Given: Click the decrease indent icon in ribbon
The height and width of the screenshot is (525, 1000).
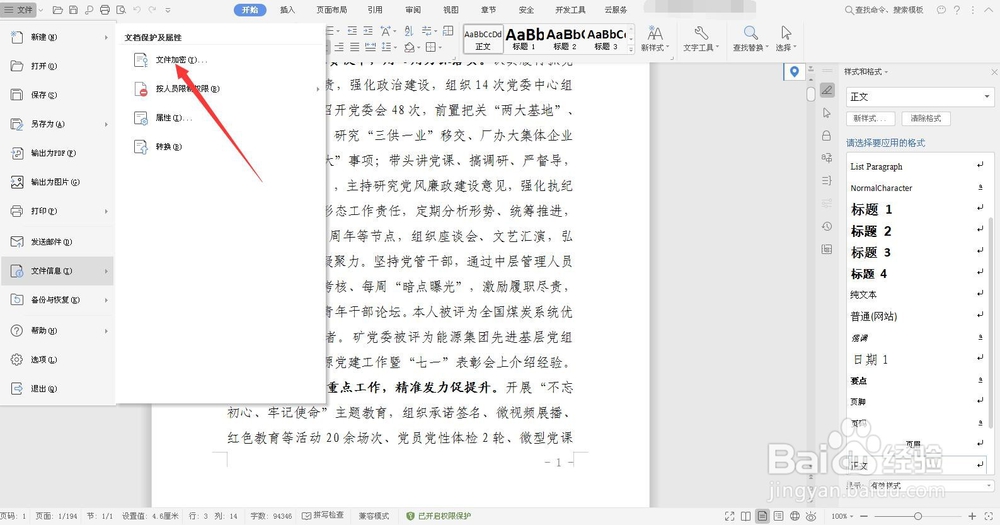Looking at the screenshot, I should pos(353,31).
